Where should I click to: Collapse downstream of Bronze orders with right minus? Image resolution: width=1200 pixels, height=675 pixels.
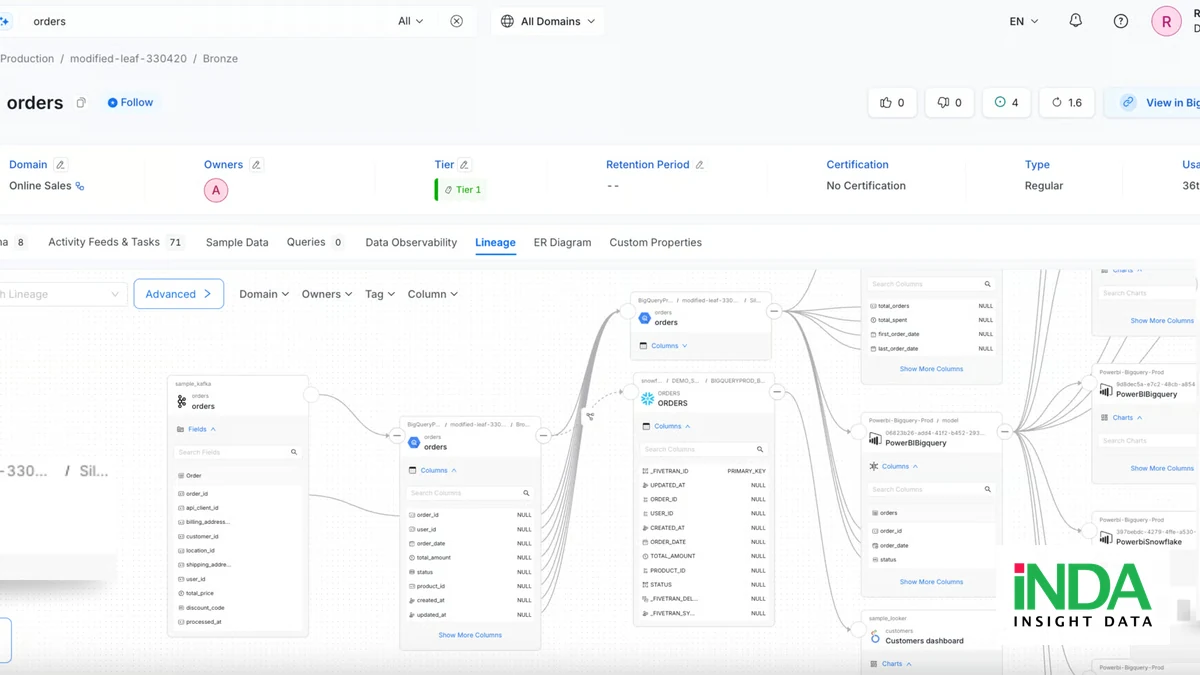(544, 436)
